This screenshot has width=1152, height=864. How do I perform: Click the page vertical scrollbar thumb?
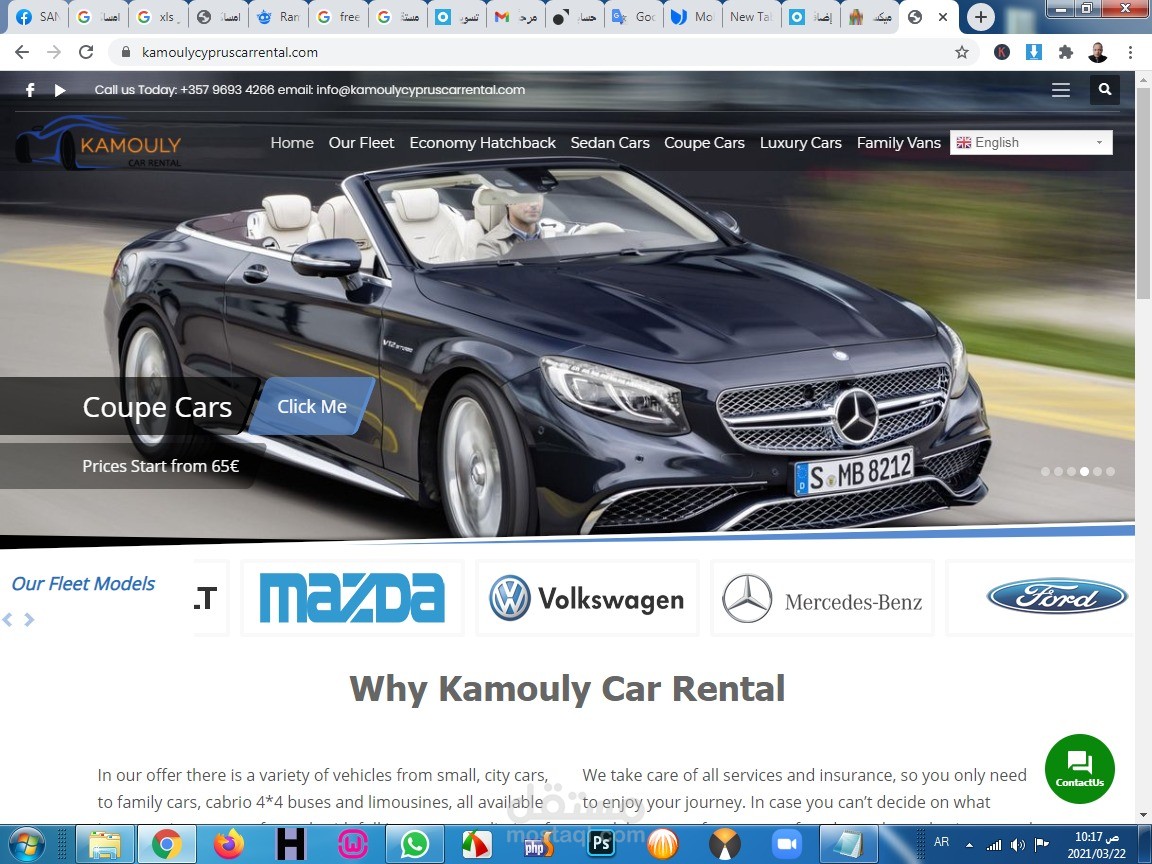tap(1143, 194)
